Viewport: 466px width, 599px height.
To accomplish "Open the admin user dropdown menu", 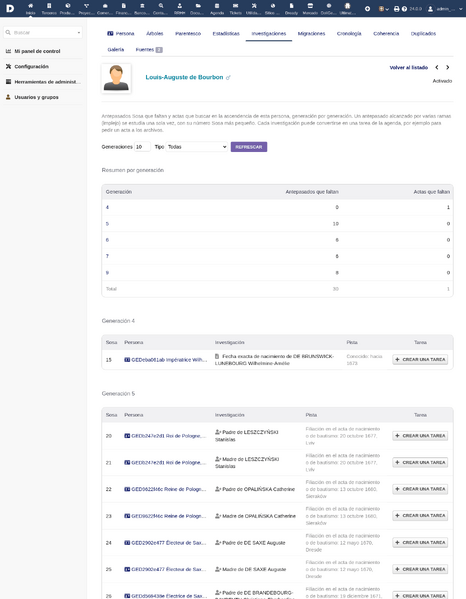I will (x=445, y=8).
